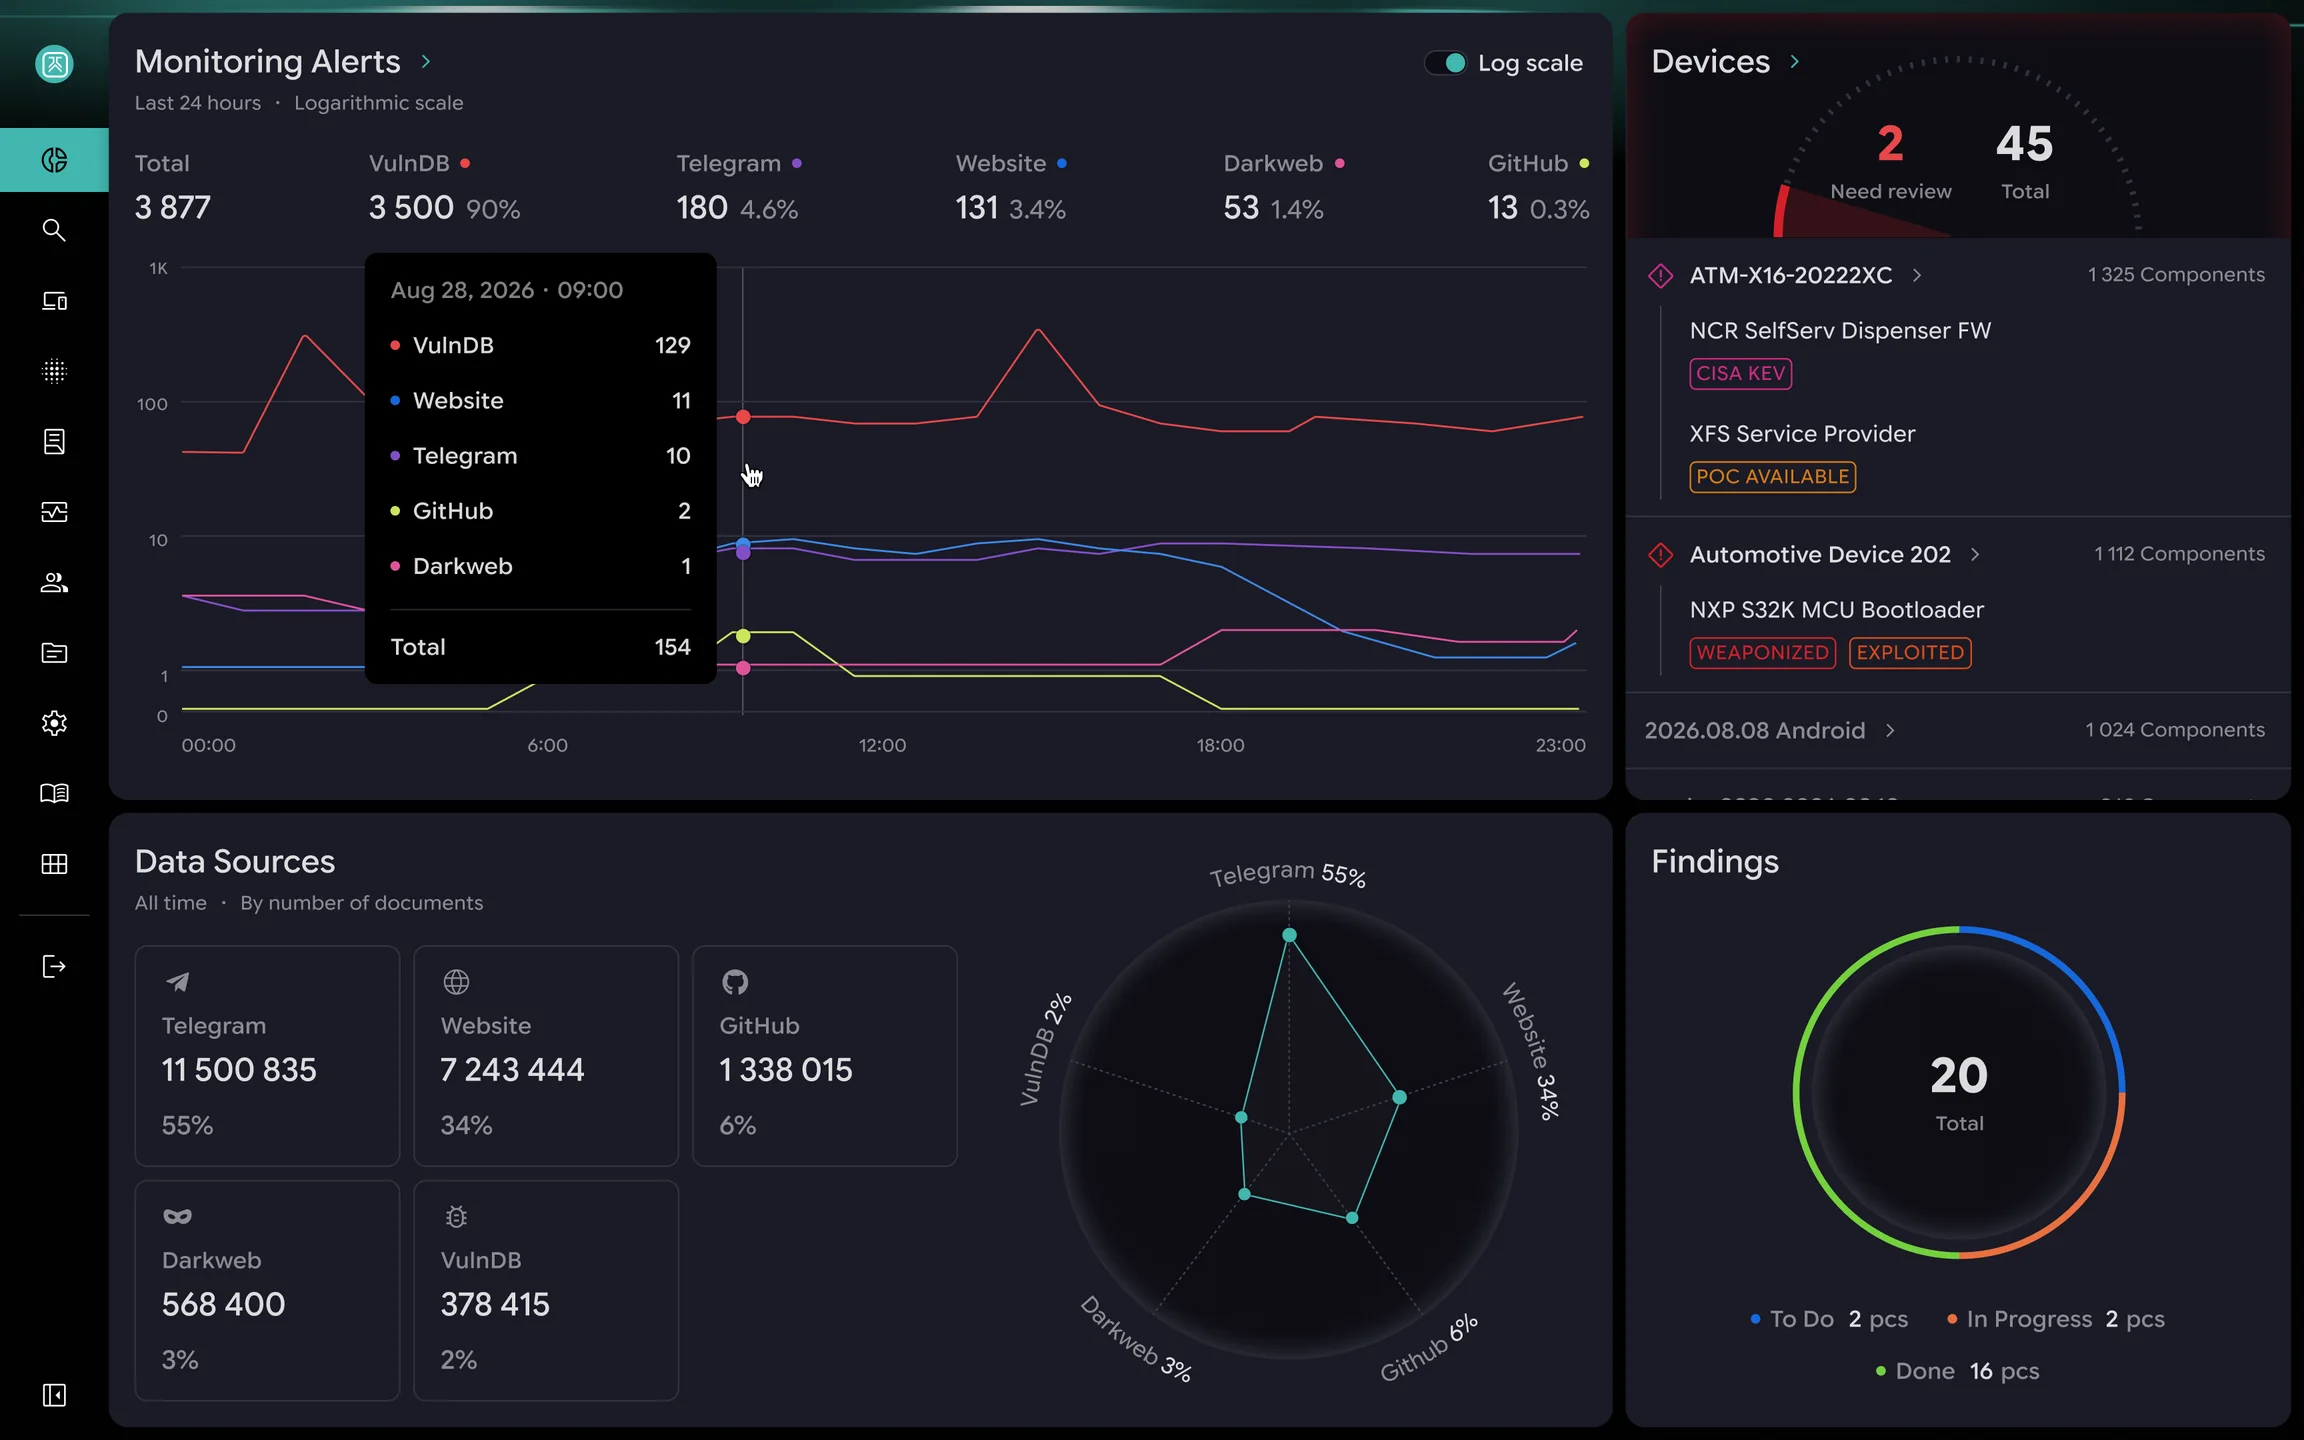Viewport: 2304px width, 1440px height.
Task: Click the Done legend entry
Action: click(1957, 1371)
